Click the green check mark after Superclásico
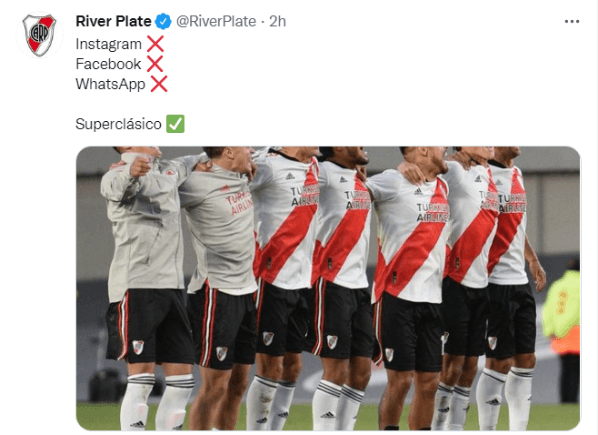The image size is (598, 435). [175, 124]
